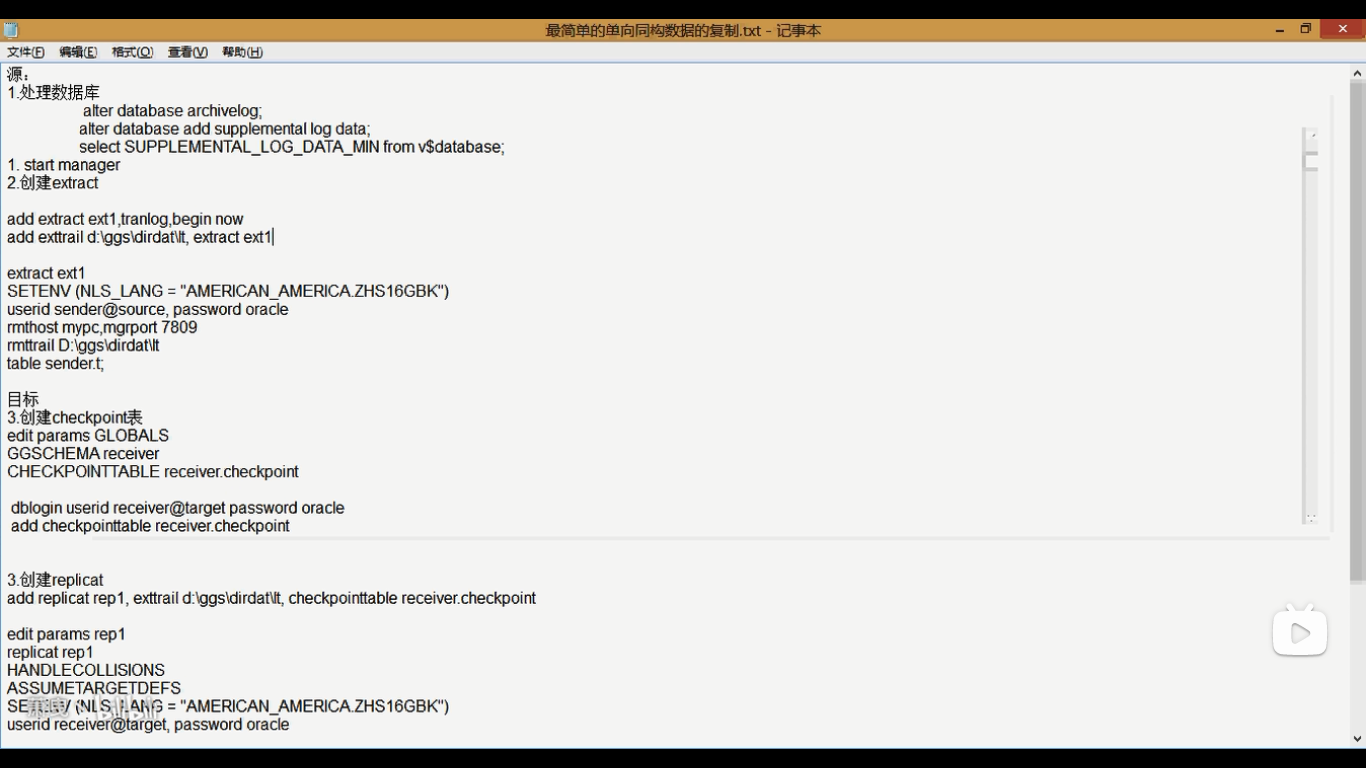1366x768 pixels.
Task: Click the line "HANDLECOLLISIONS"
Action: (x=86, y=669)
